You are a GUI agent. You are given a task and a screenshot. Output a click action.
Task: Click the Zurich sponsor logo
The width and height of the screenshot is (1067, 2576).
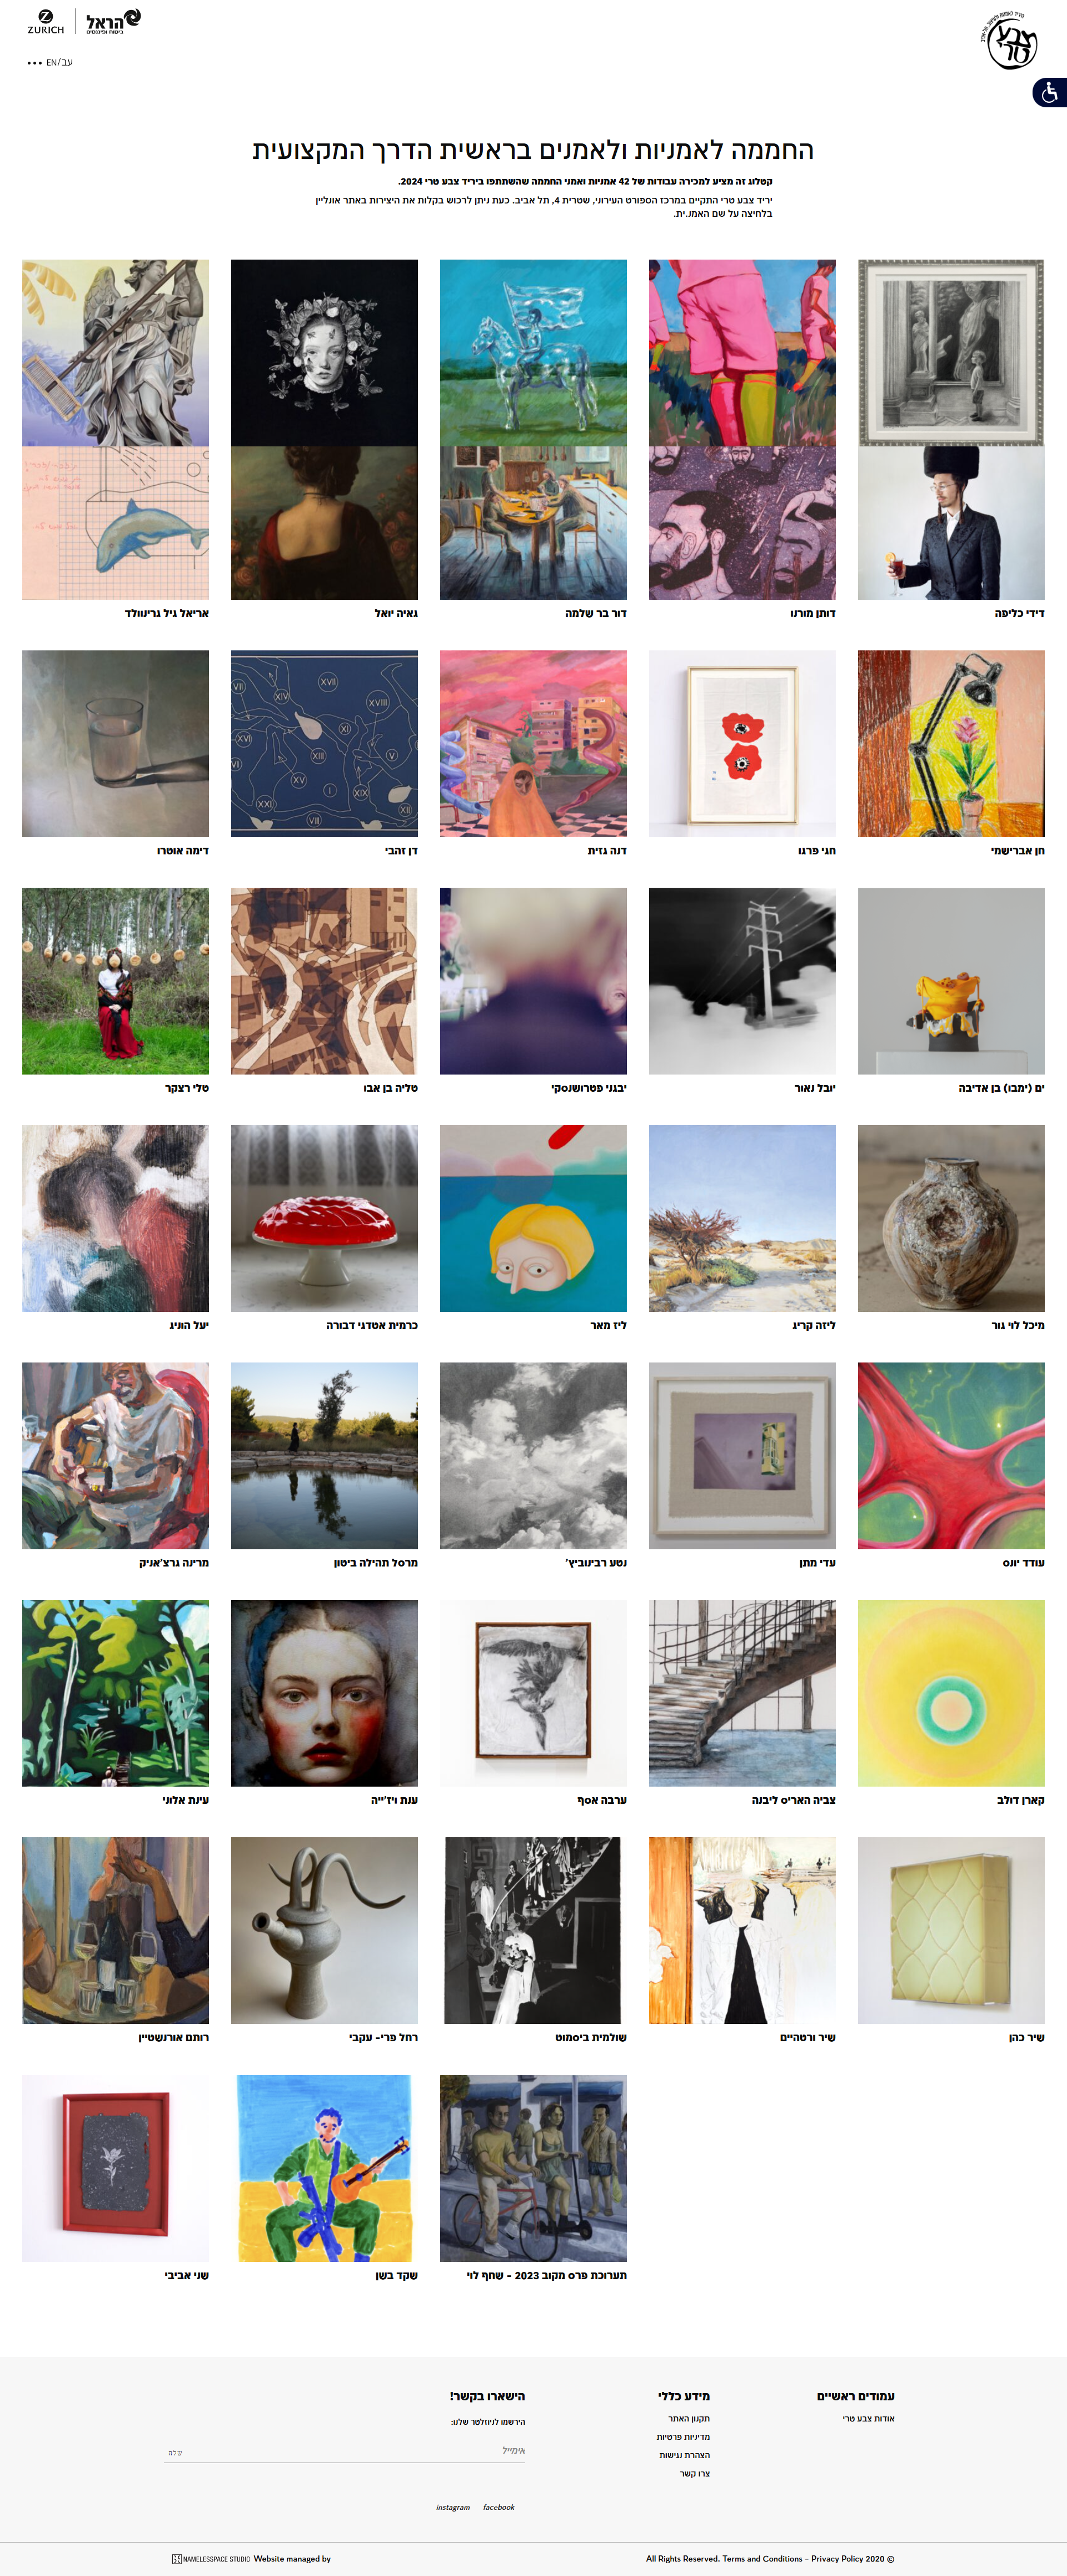tap(46, 22)
